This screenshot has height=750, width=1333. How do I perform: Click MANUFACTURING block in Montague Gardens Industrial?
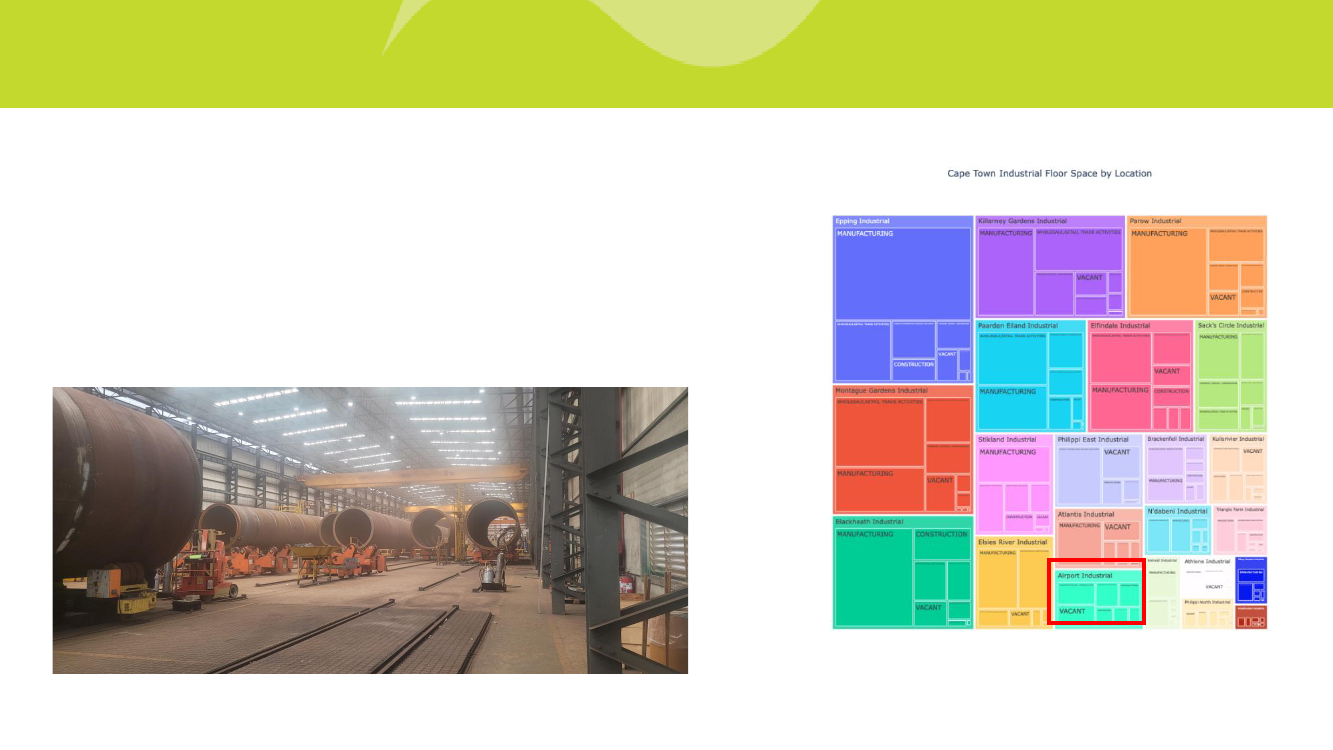pos(879,490)
